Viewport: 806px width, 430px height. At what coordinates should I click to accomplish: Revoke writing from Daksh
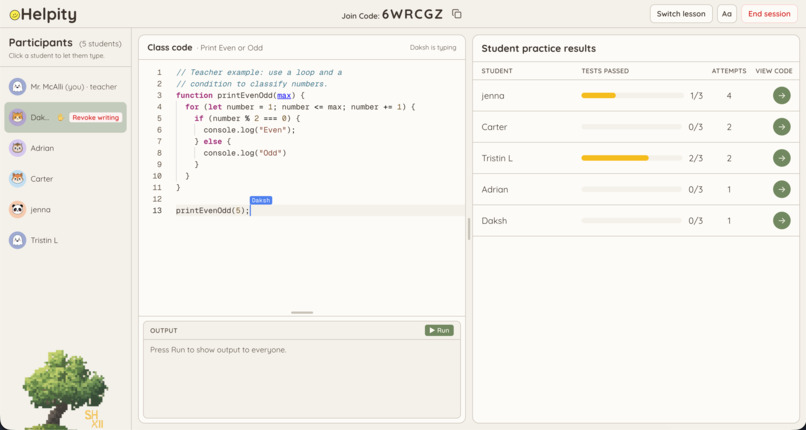[96, 118]
